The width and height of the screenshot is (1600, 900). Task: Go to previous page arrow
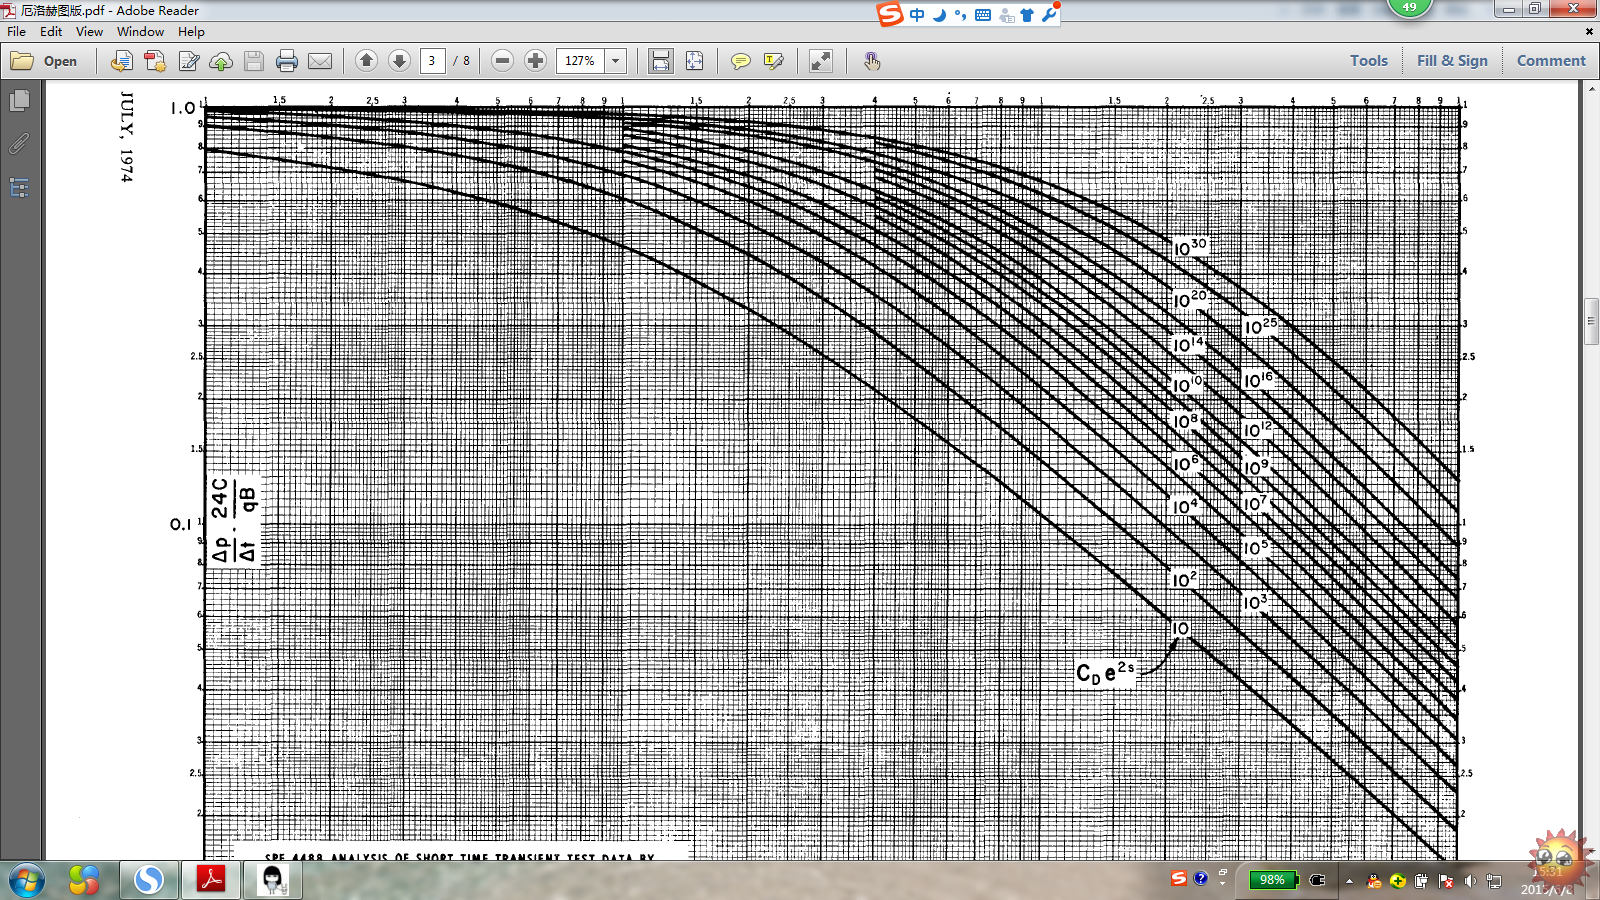(x=366, y=61)
